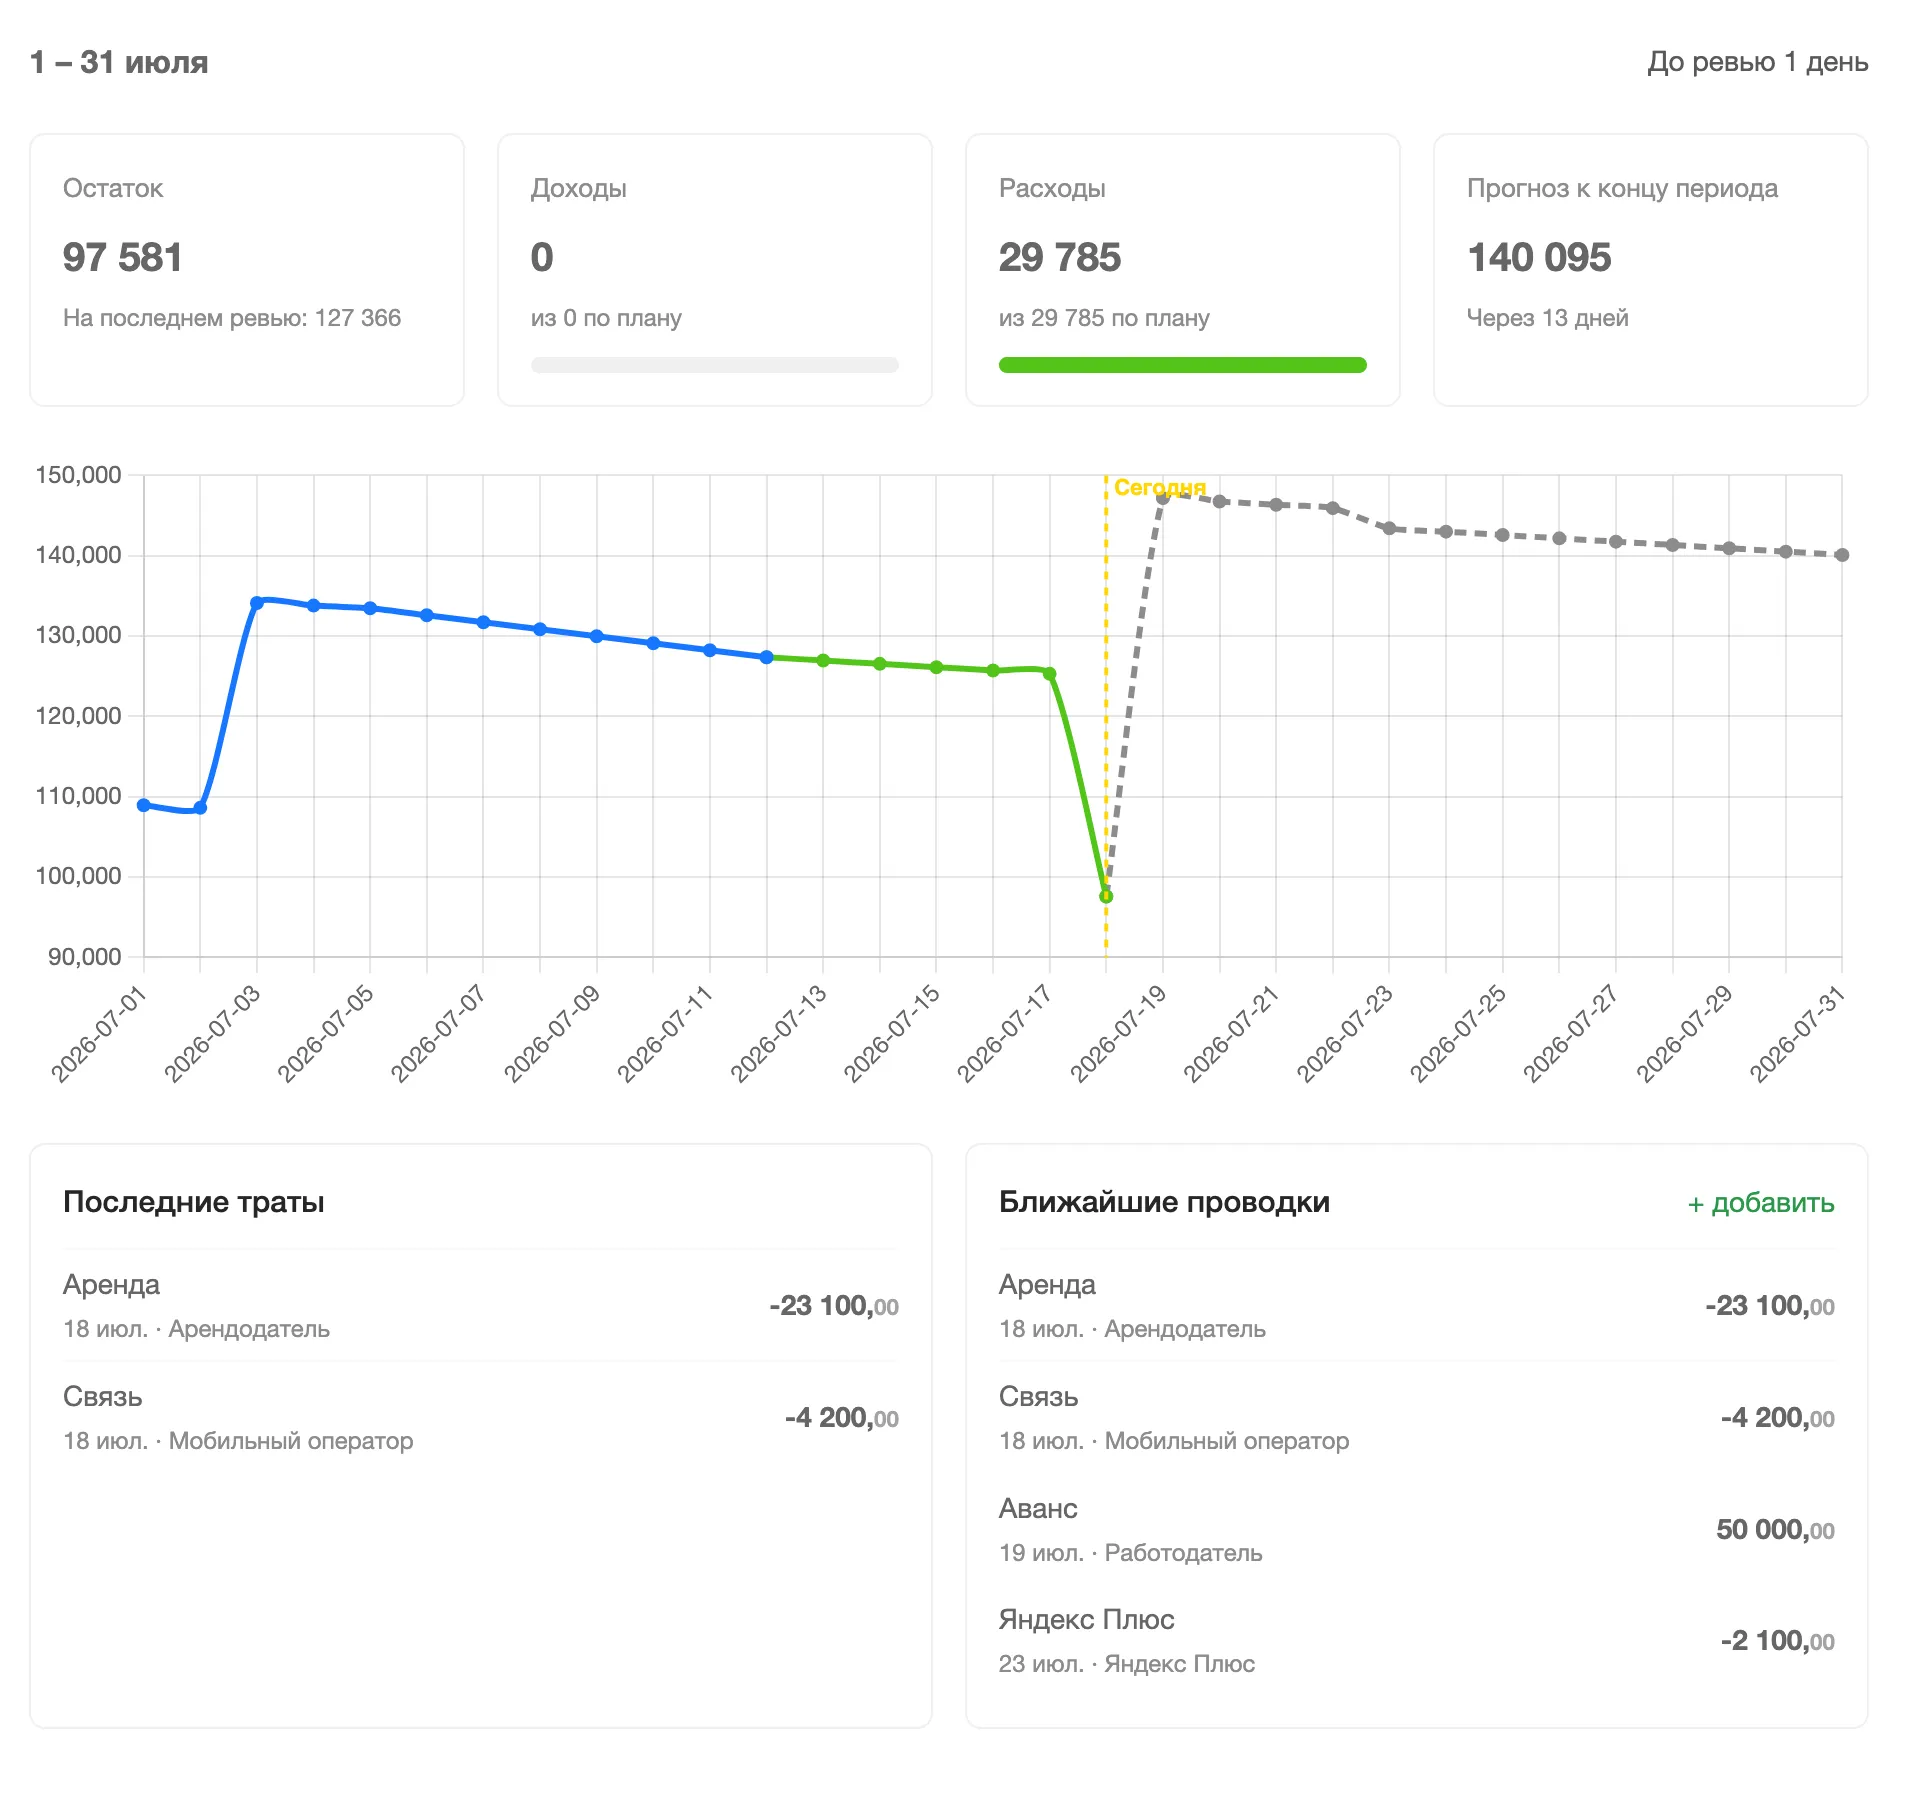Open the Доходы income card
1932x1798 pixels.
tap(715, 270)
